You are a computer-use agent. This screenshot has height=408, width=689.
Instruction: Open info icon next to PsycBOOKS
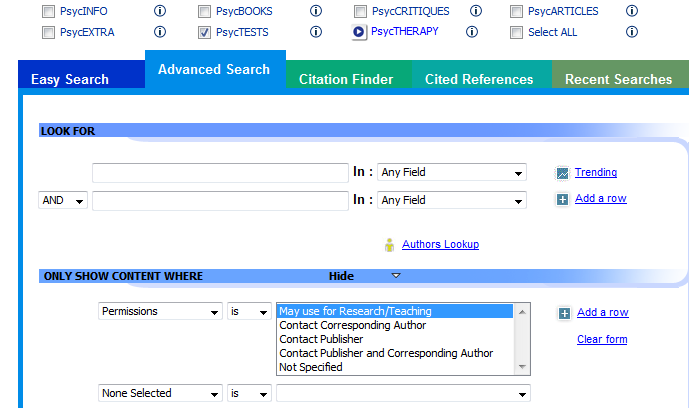[316, 11]
